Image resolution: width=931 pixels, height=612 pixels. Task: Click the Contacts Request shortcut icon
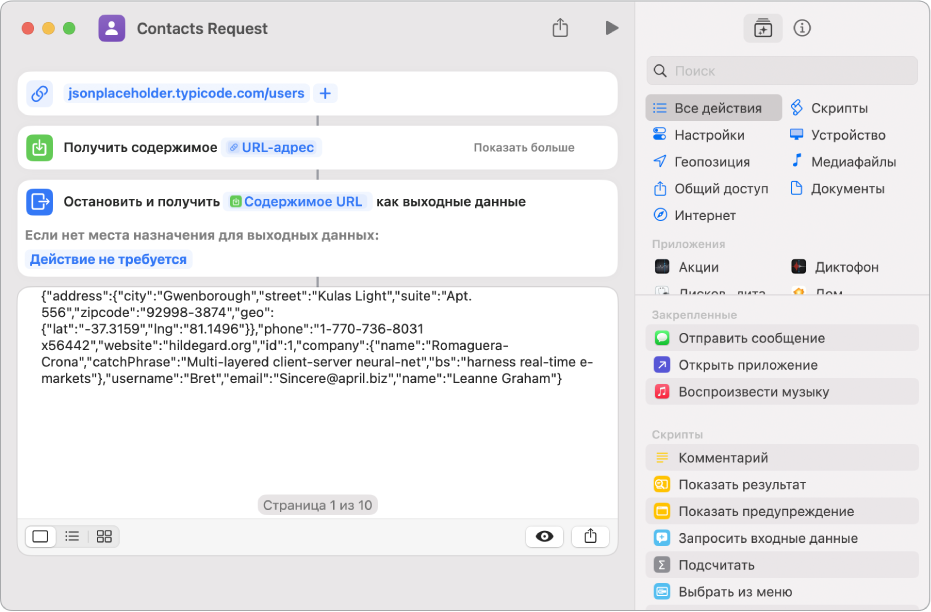[x=111, y=28]
